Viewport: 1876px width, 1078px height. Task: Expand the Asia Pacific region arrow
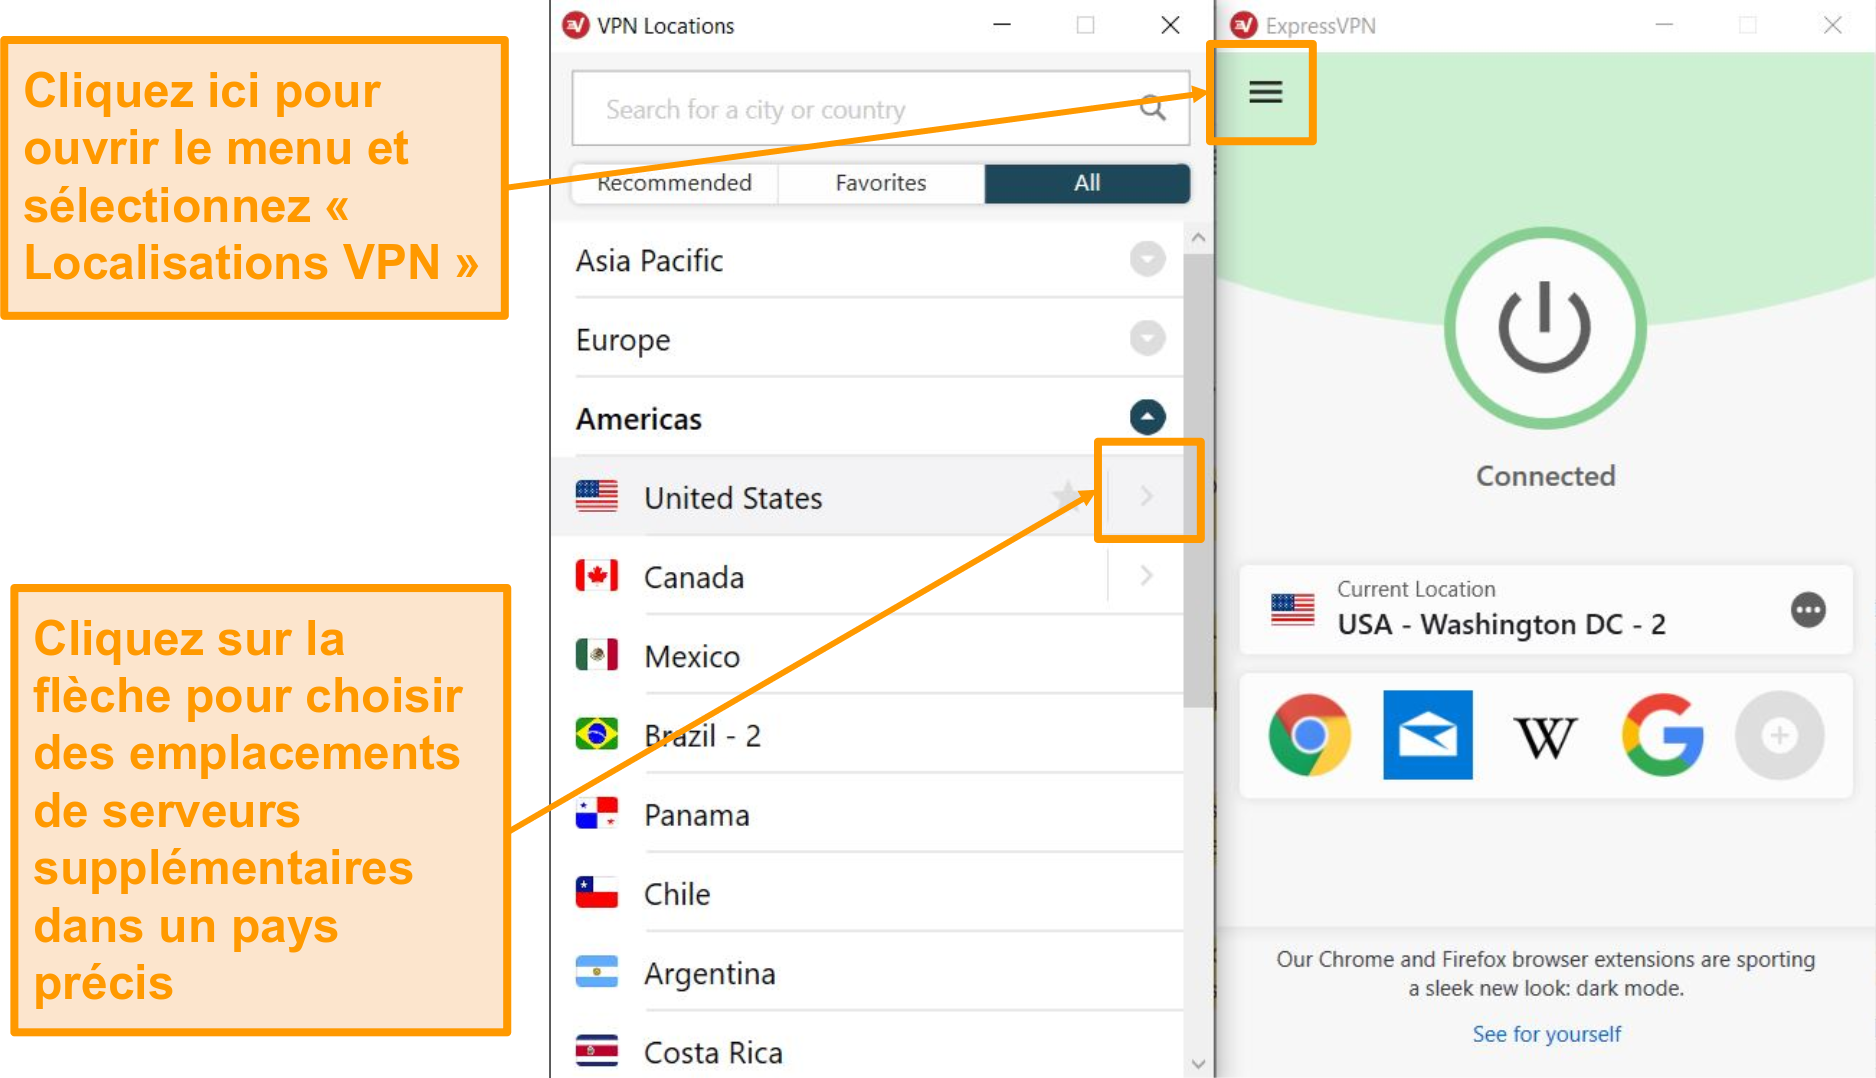click(1147, 259)
